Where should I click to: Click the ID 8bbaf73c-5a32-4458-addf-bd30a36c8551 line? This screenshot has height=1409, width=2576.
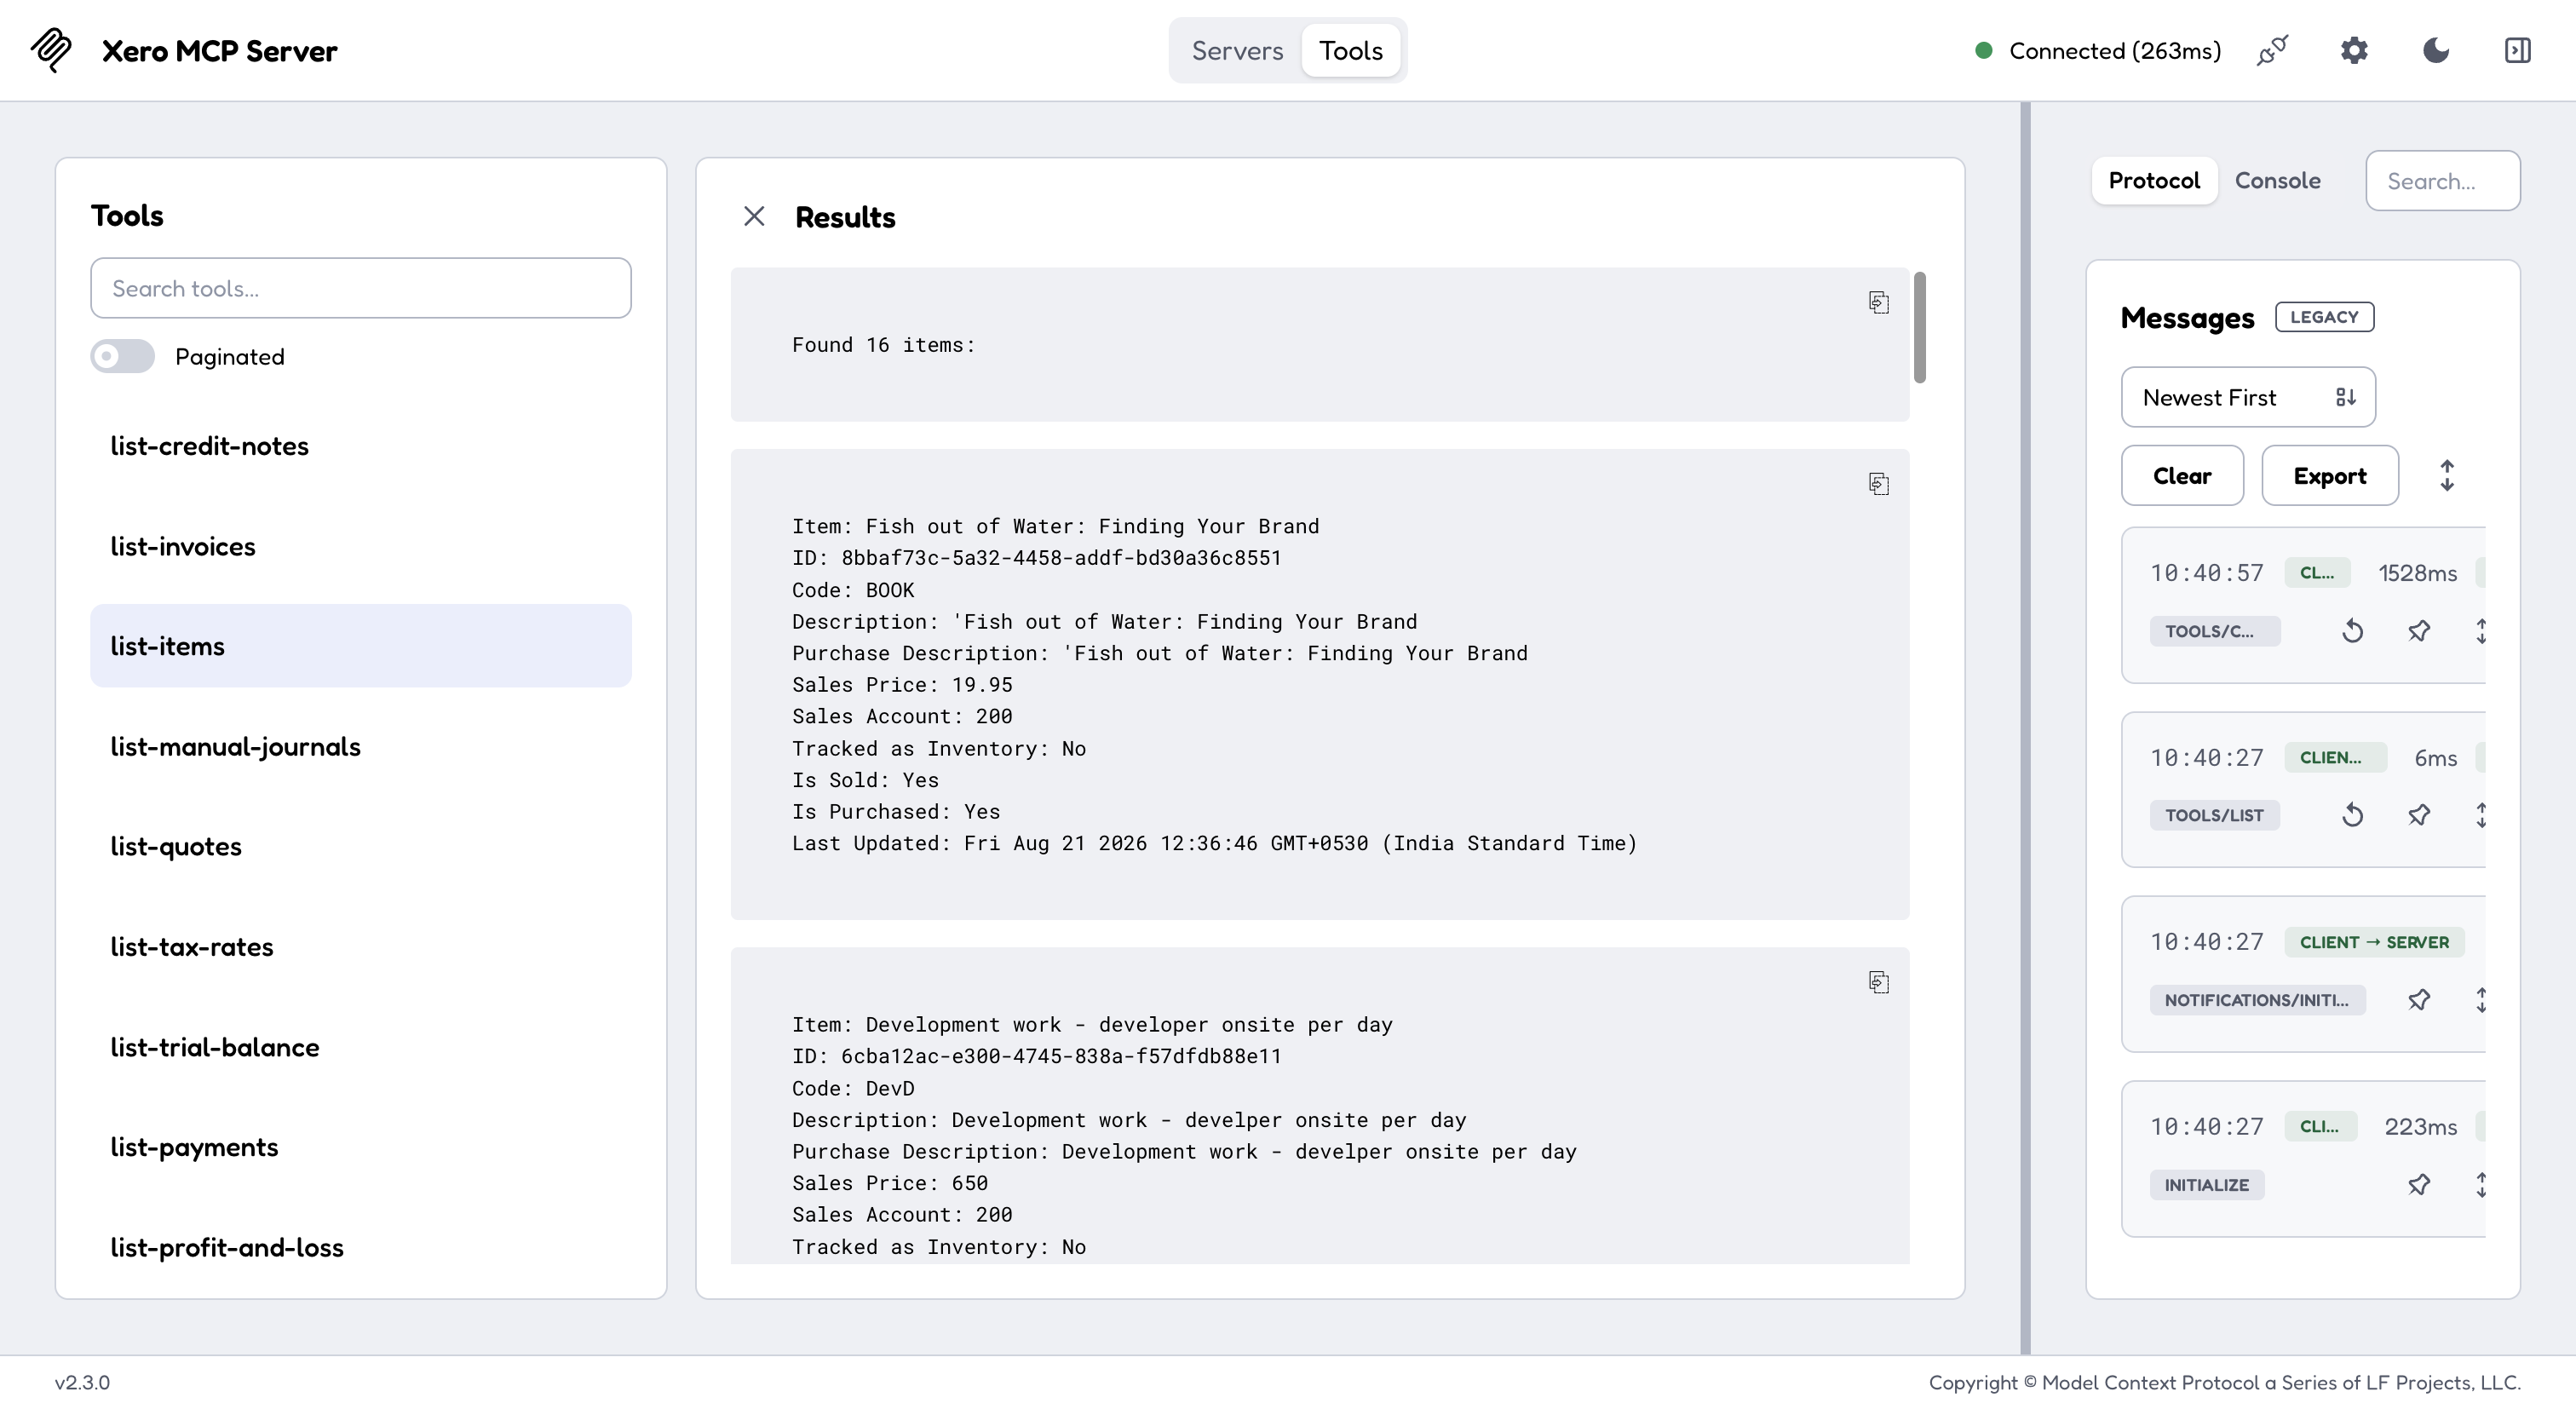1036,558
